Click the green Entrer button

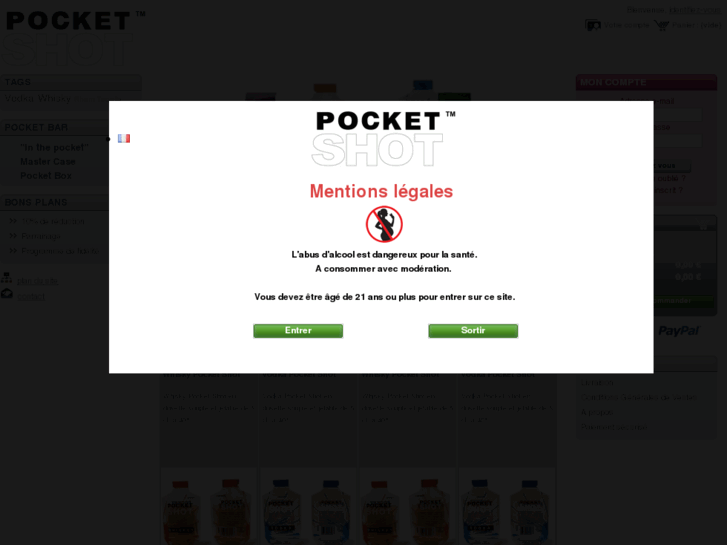click(x=298, y=331)
